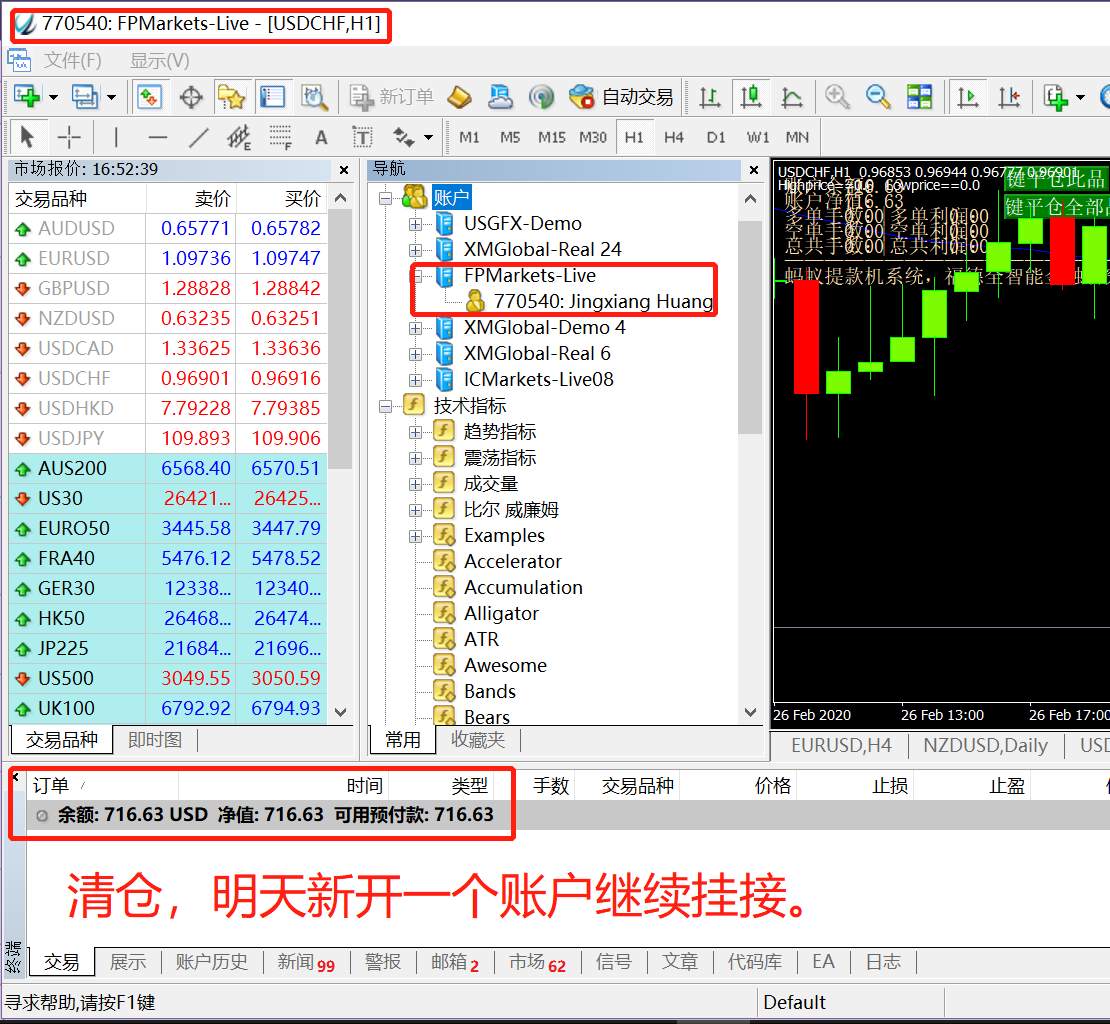Click the 新订单 new order button
Image resolution: width=1110 pixels, height=1024 pixels.
(x=391, y=96)
